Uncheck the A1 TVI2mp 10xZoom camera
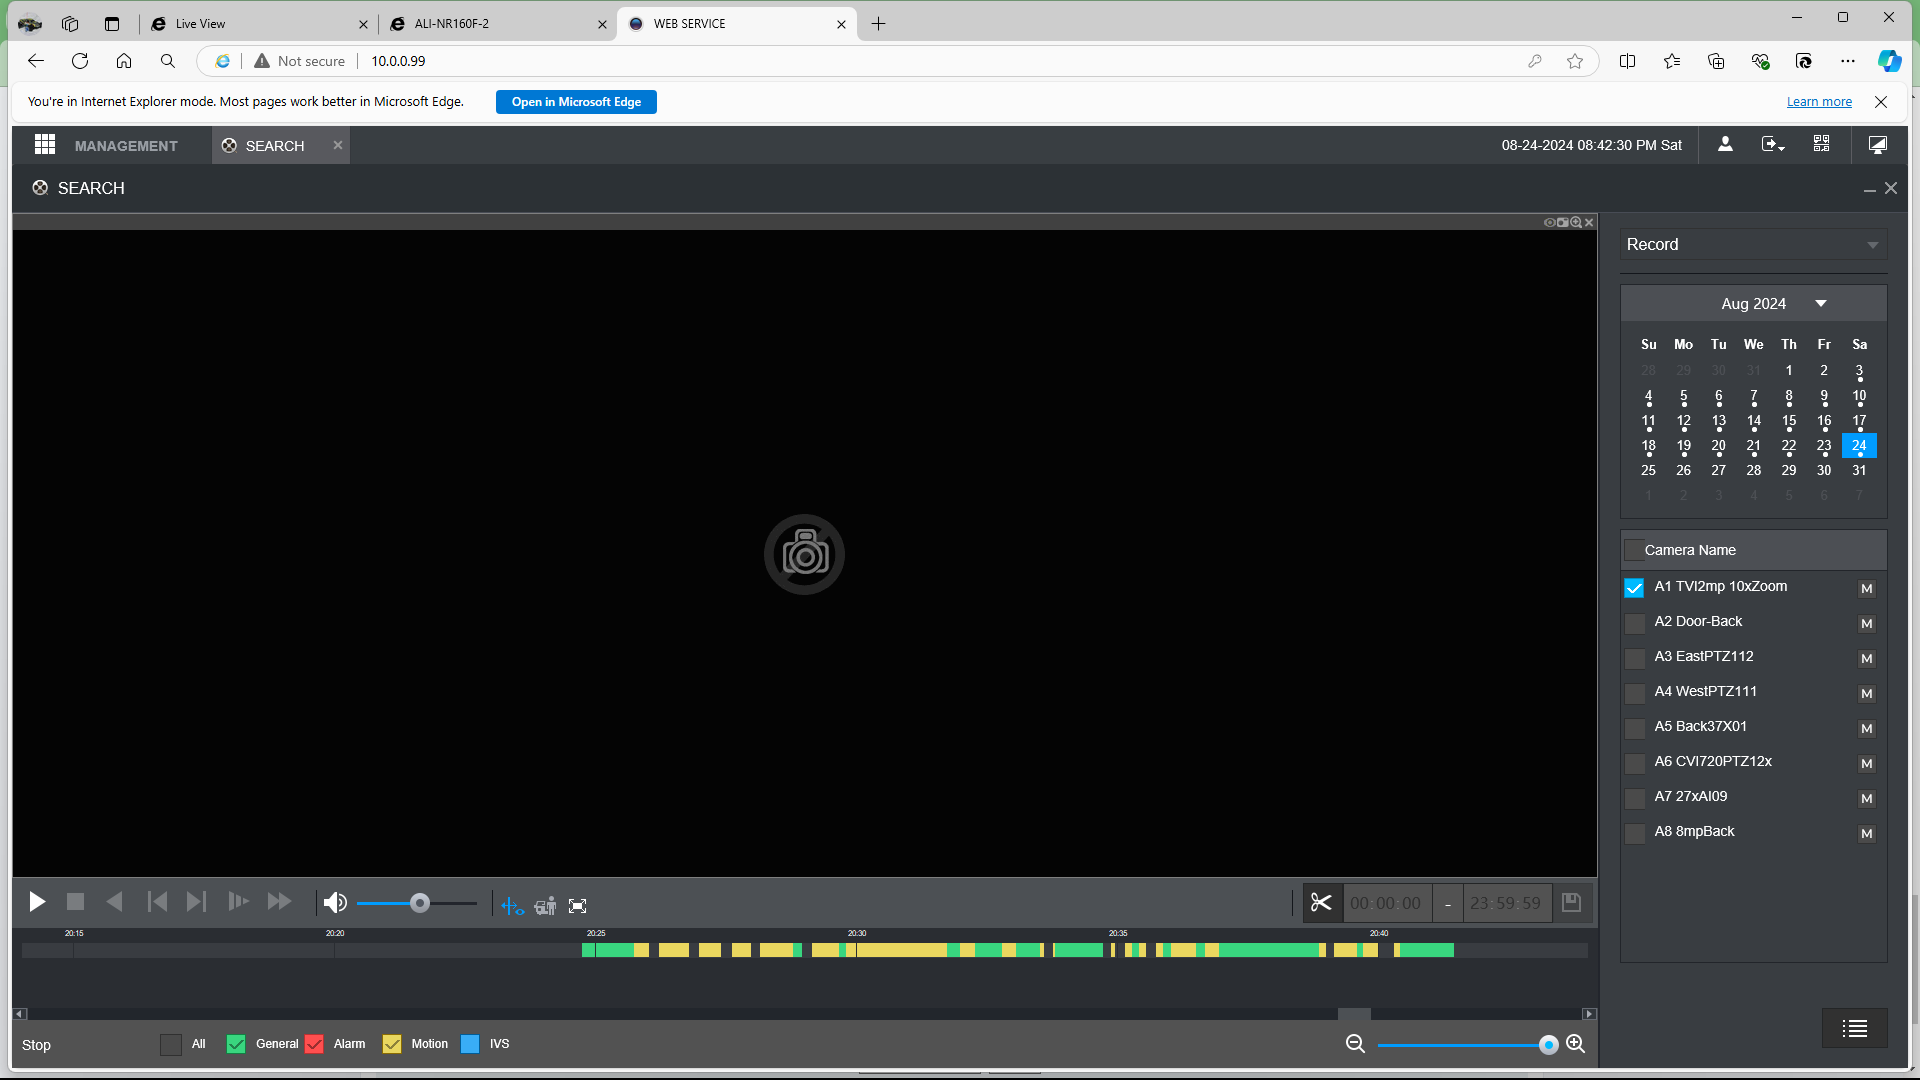The image size is (1920, 1080). pyautogui.click(x=1635, y=588)
